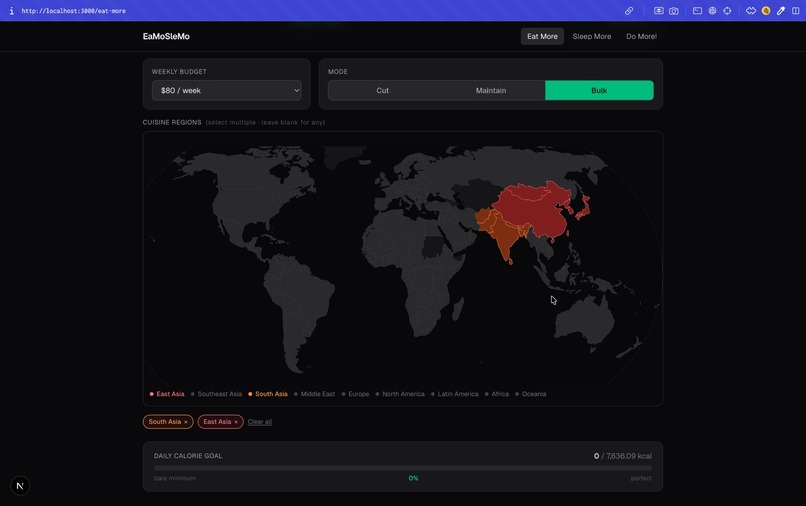
Task: Click the highlighted orange India region on map
Action: click(506, 239)
